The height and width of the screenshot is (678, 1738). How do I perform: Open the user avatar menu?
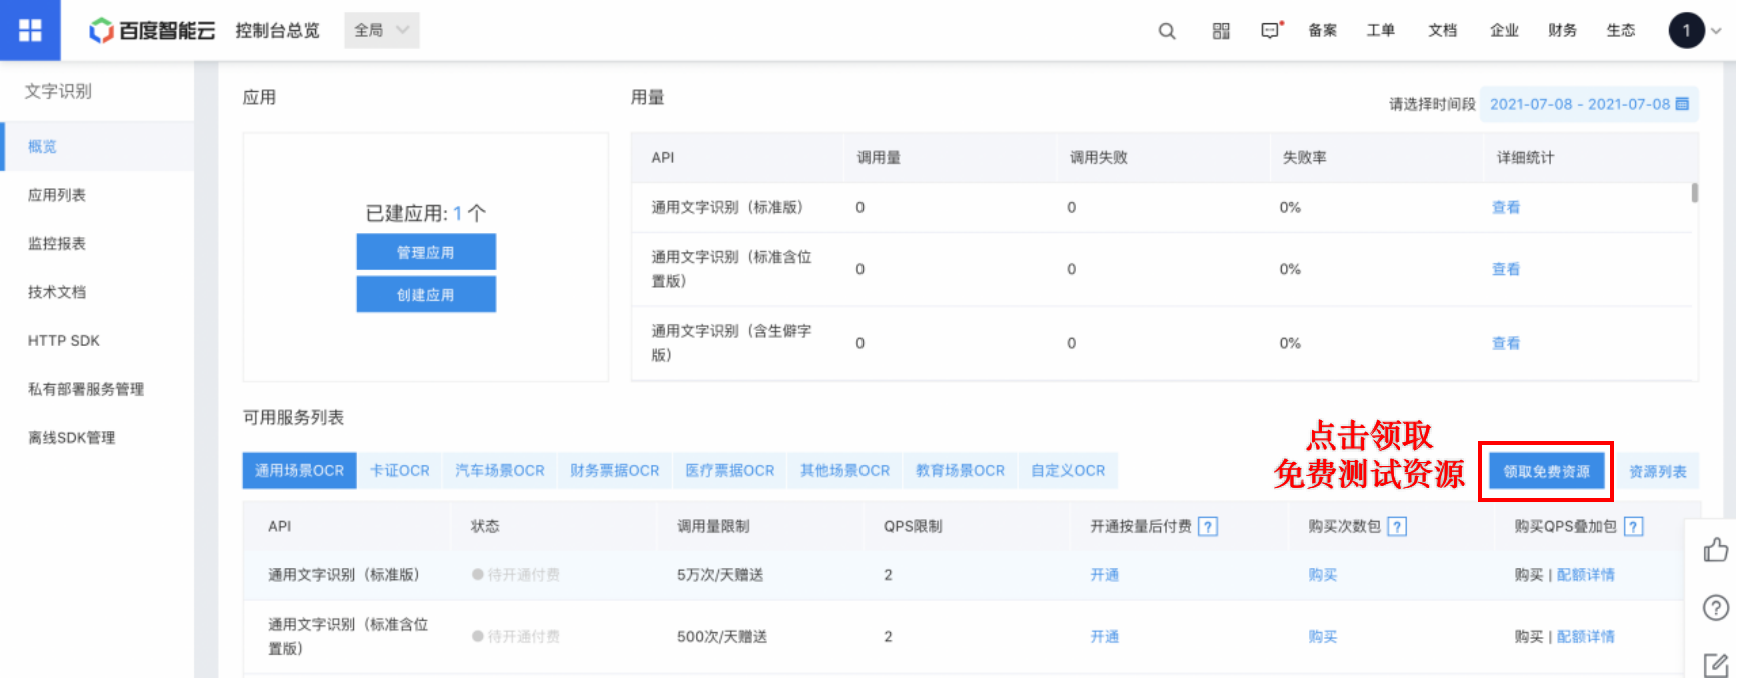(x=1686, y=30)
